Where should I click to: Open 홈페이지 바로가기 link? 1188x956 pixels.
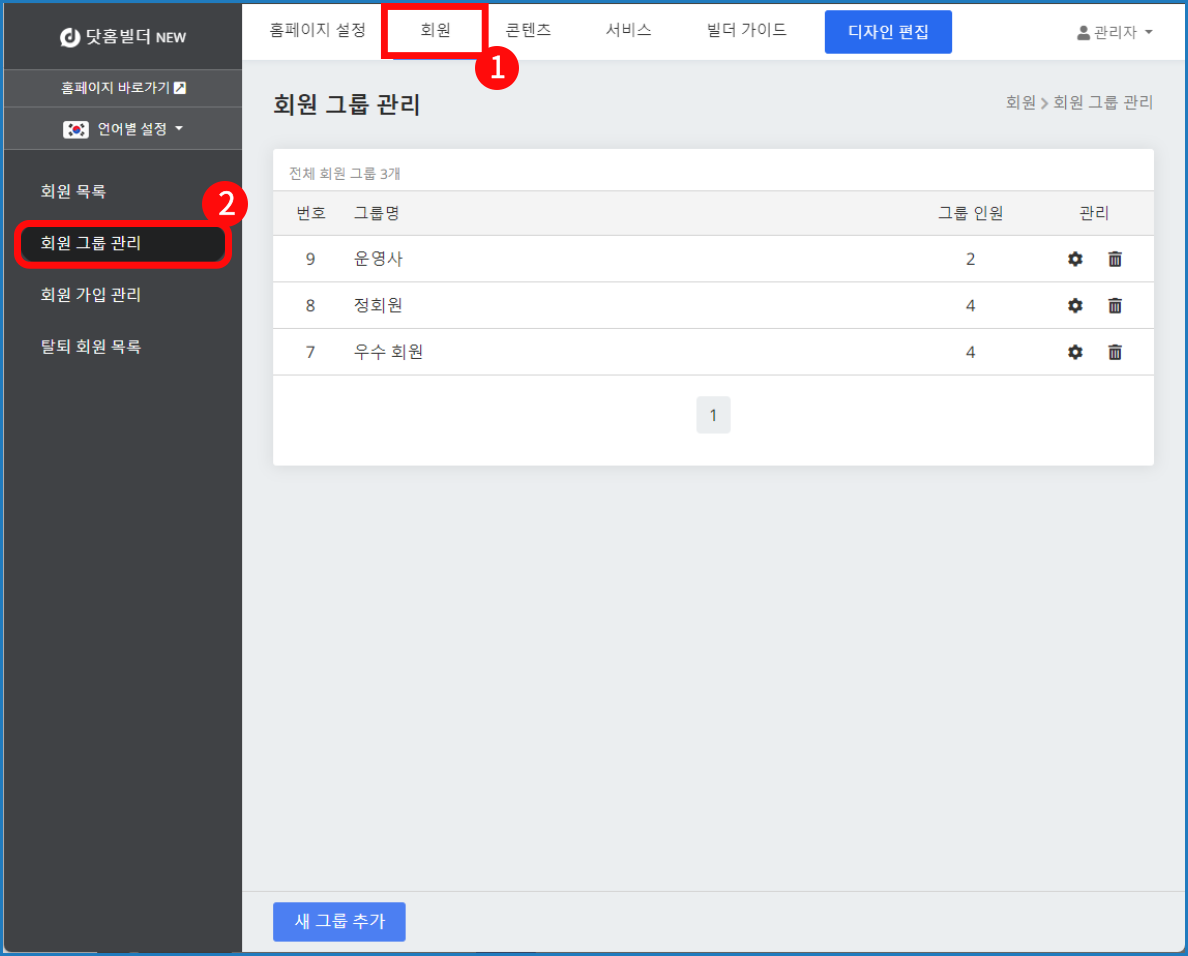click(x=123, y=88)
